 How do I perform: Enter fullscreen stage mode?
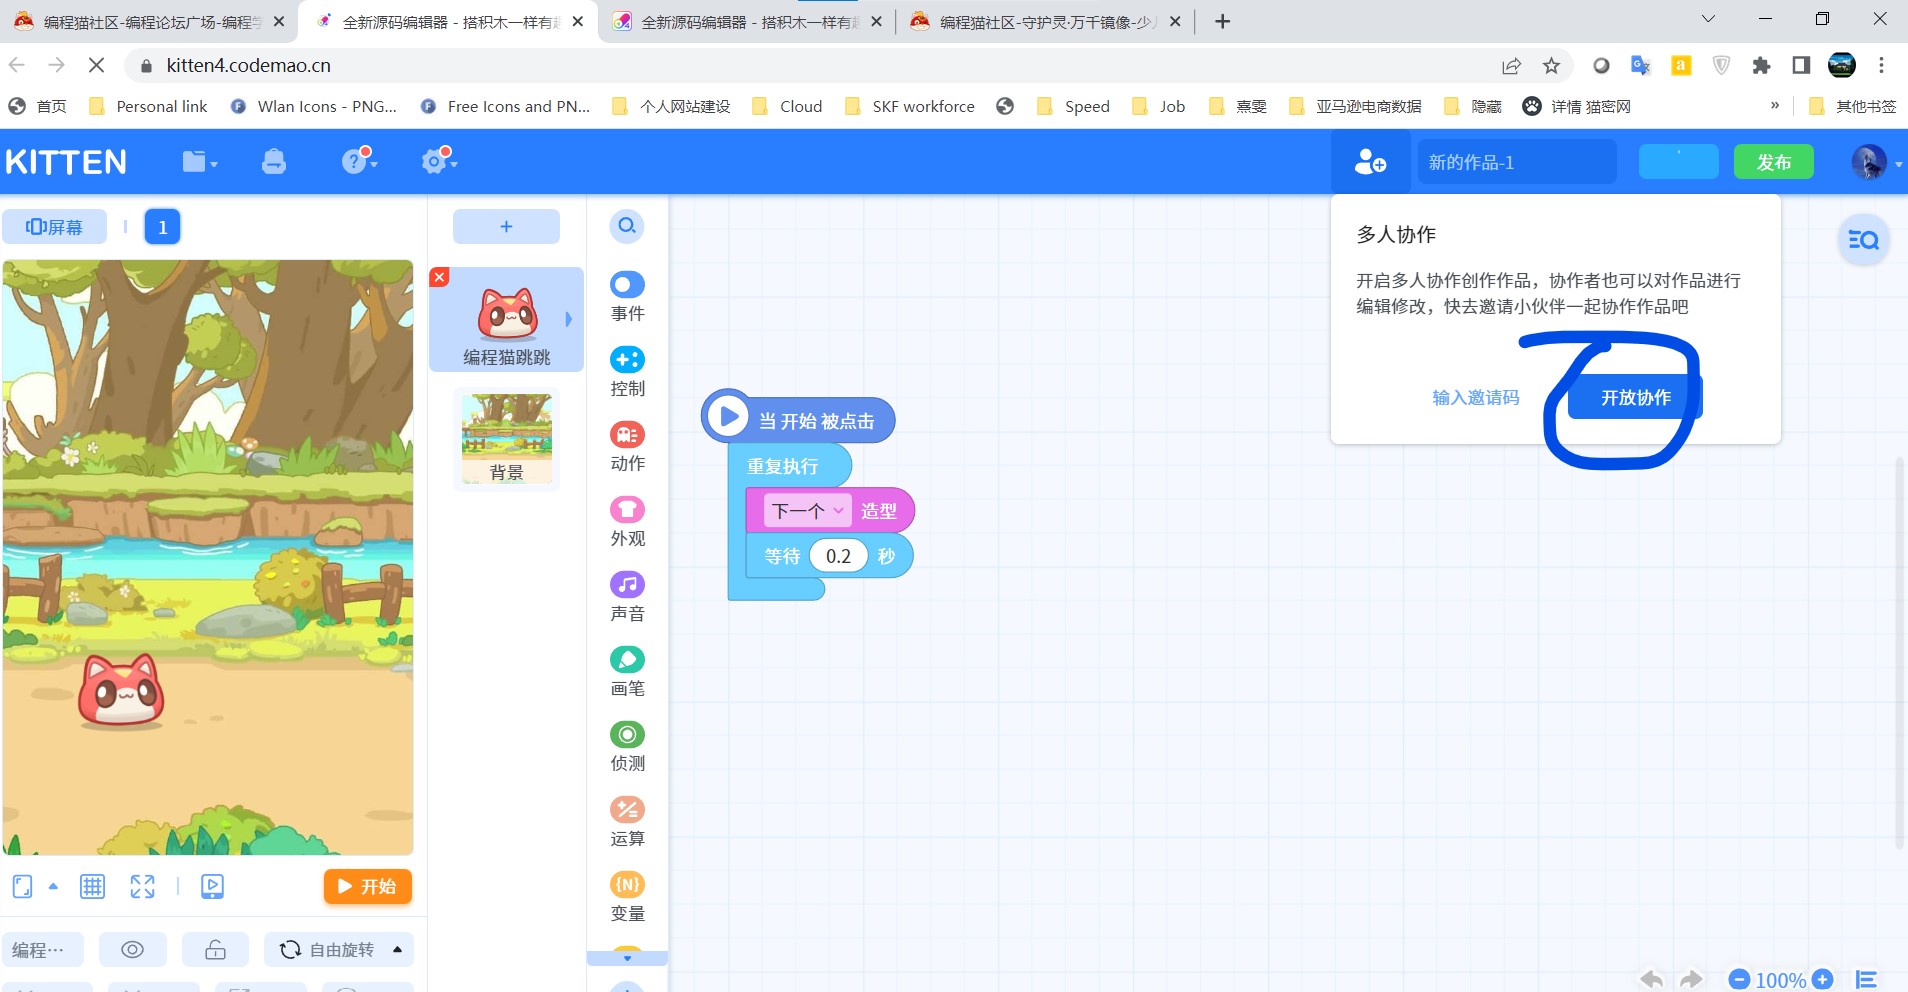pyautogui.click(x=142, y=886)
